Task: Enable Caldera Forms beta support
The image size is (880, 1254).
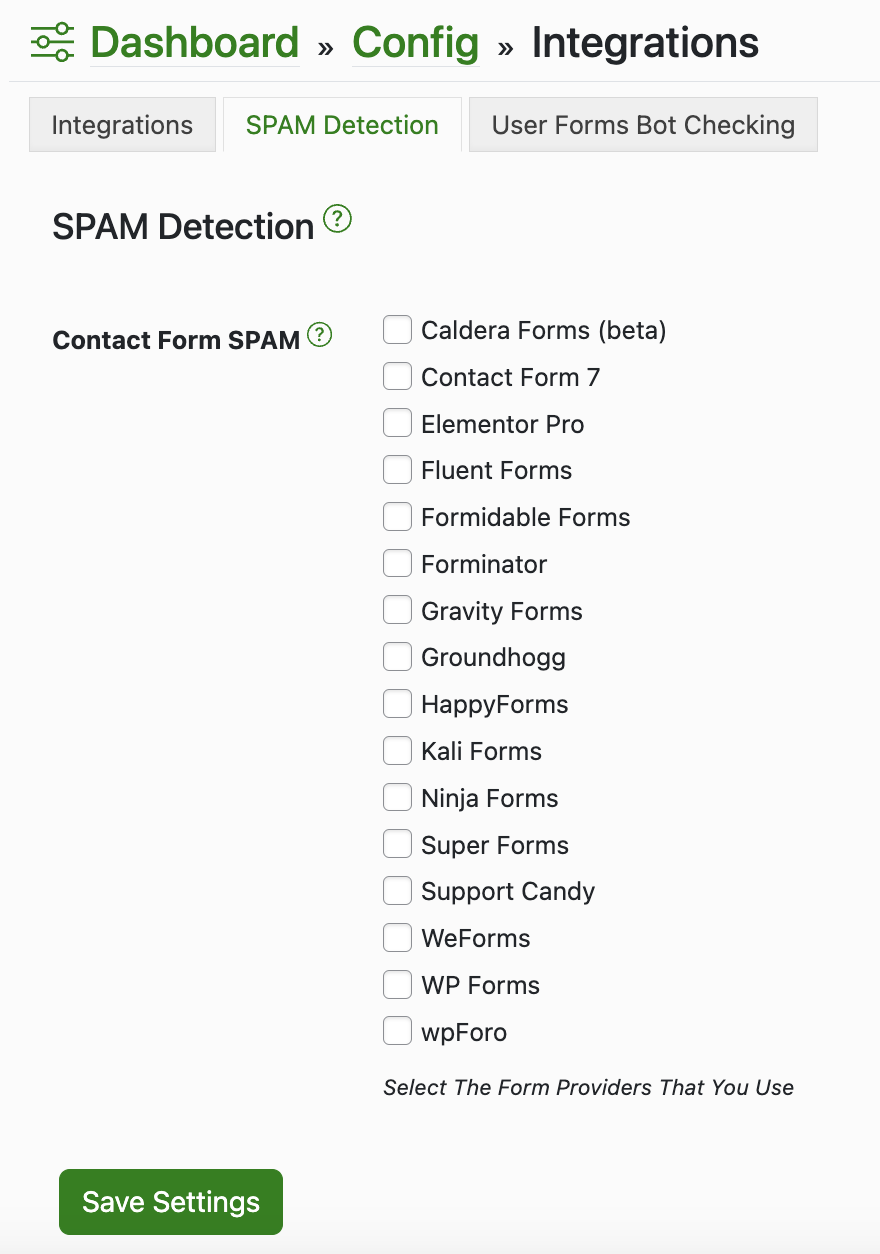Action: pyautogui.click(x=397, y=329)
